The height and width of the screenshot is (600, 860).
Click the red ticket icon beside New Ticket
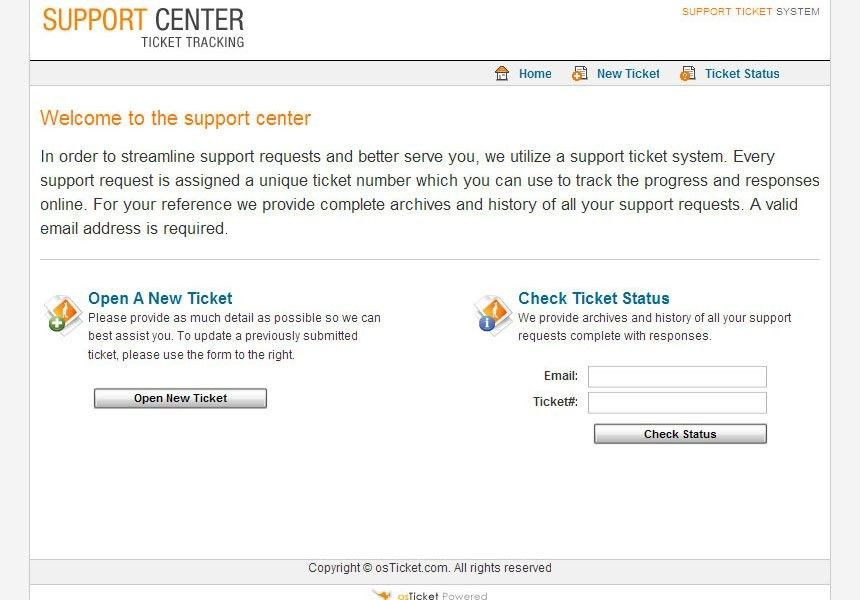click(580, 73)
